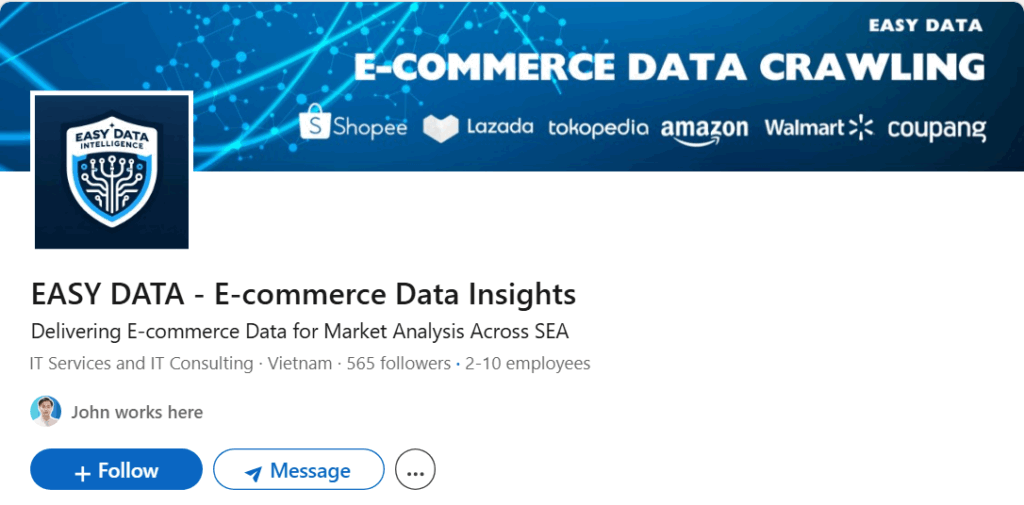This screenshot has height=505, width=1024.
Task: Follow the EASY DATA company page
Action: point(116,470)
